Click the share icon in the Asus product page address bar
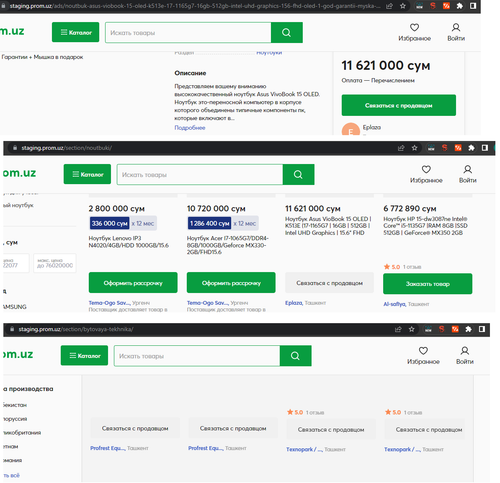This screenshot has height=483, width=500. (x=389, y=6)
